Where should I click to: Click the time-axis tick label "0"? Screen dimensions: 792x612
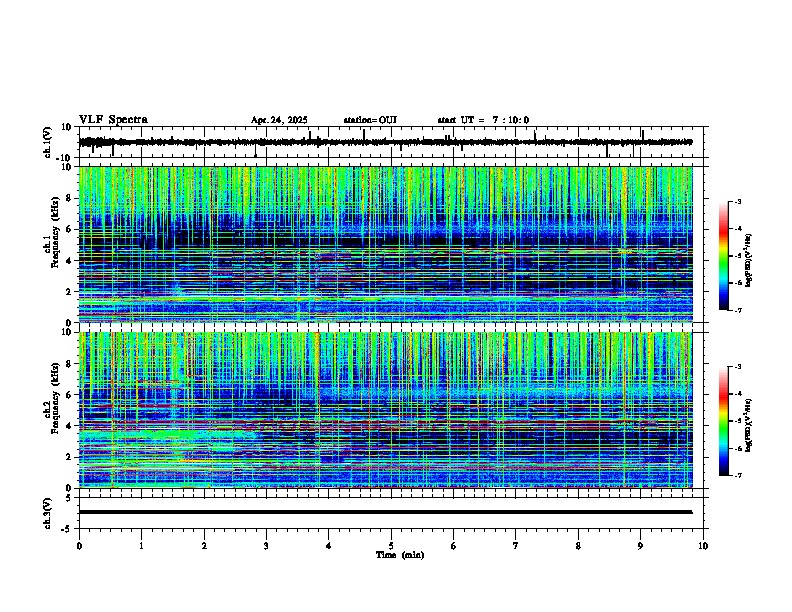[x=79, y=546]
